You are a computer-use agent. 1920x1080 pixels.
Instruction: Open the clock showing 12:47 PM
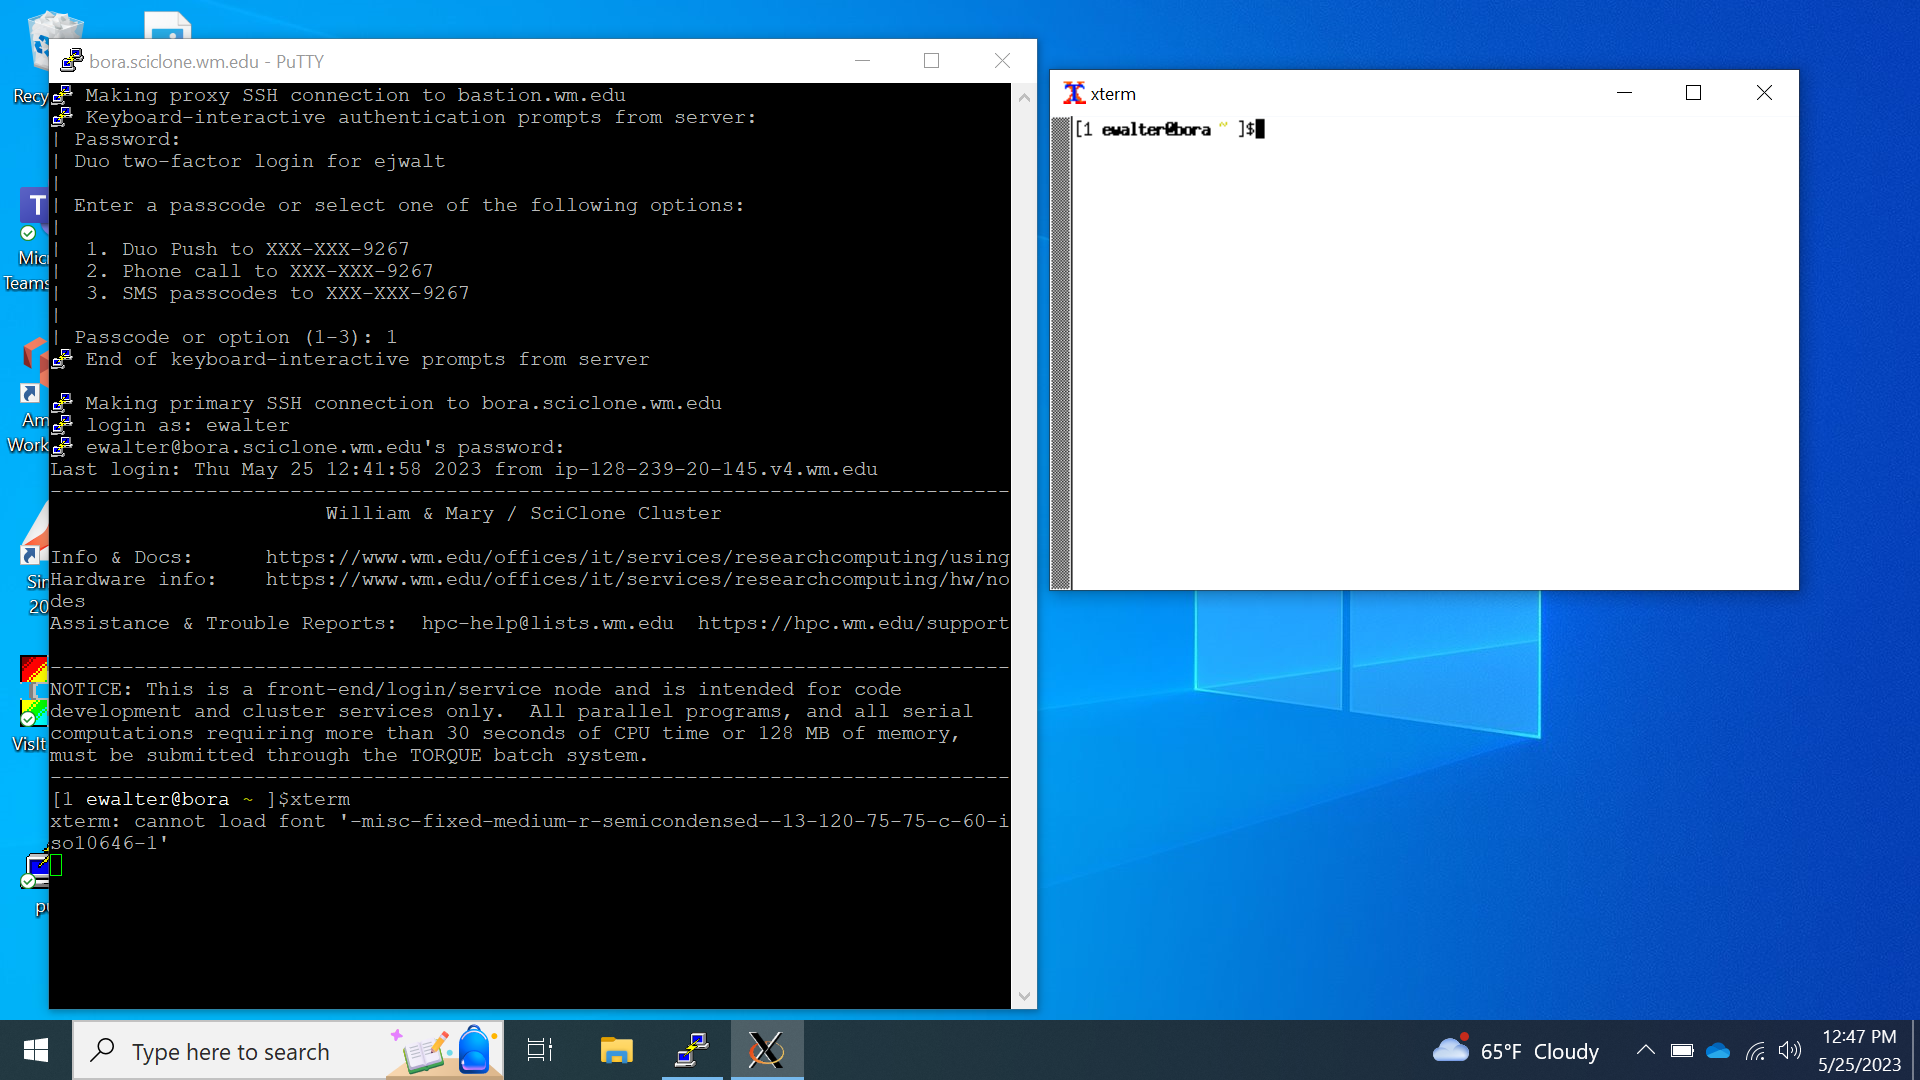point(1859,1050)
